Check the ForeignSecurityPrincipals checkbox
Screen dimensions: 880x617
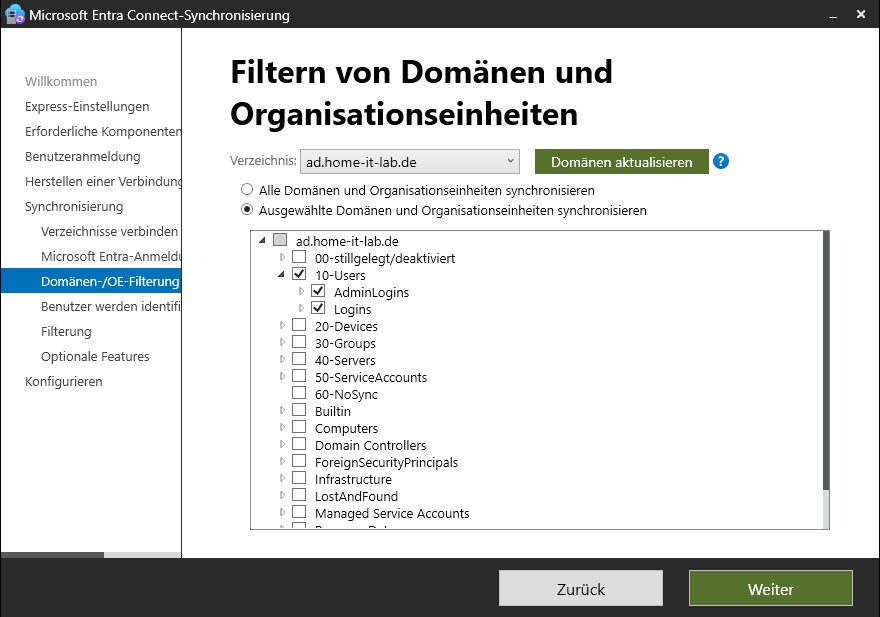tap(299, 461)
